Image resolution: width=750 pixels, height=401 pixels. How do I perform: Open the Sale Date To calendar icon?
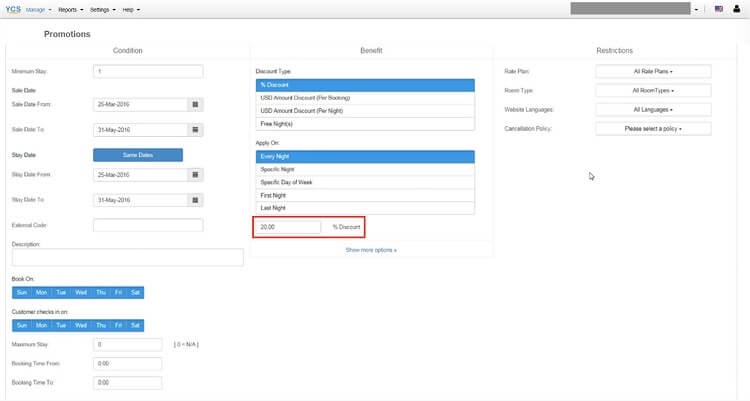[x=195, y=129]
